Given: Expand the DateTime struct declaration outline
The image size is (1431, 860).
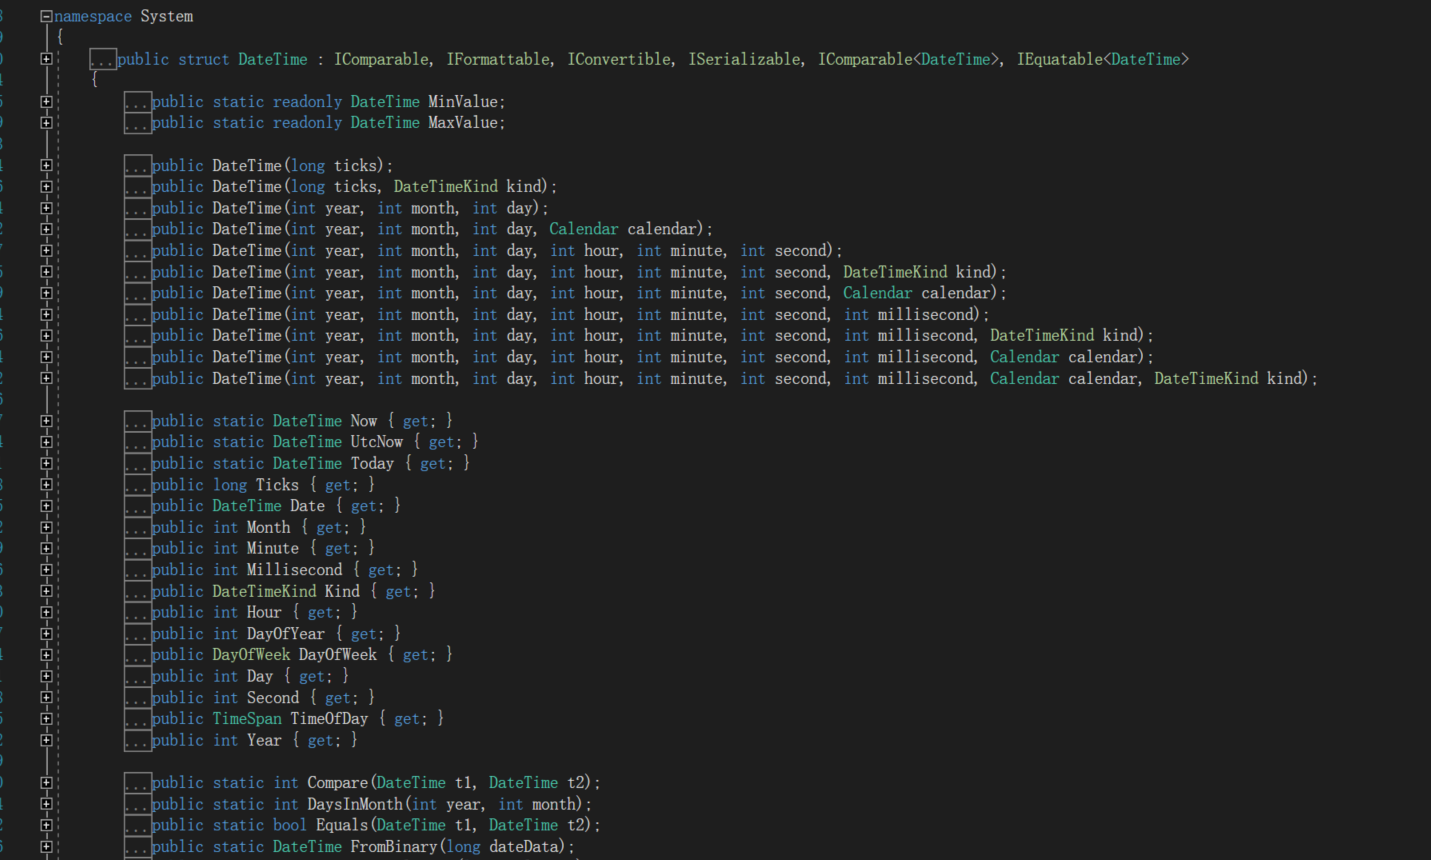Looking at the screenshot, I should click(46, 59).
